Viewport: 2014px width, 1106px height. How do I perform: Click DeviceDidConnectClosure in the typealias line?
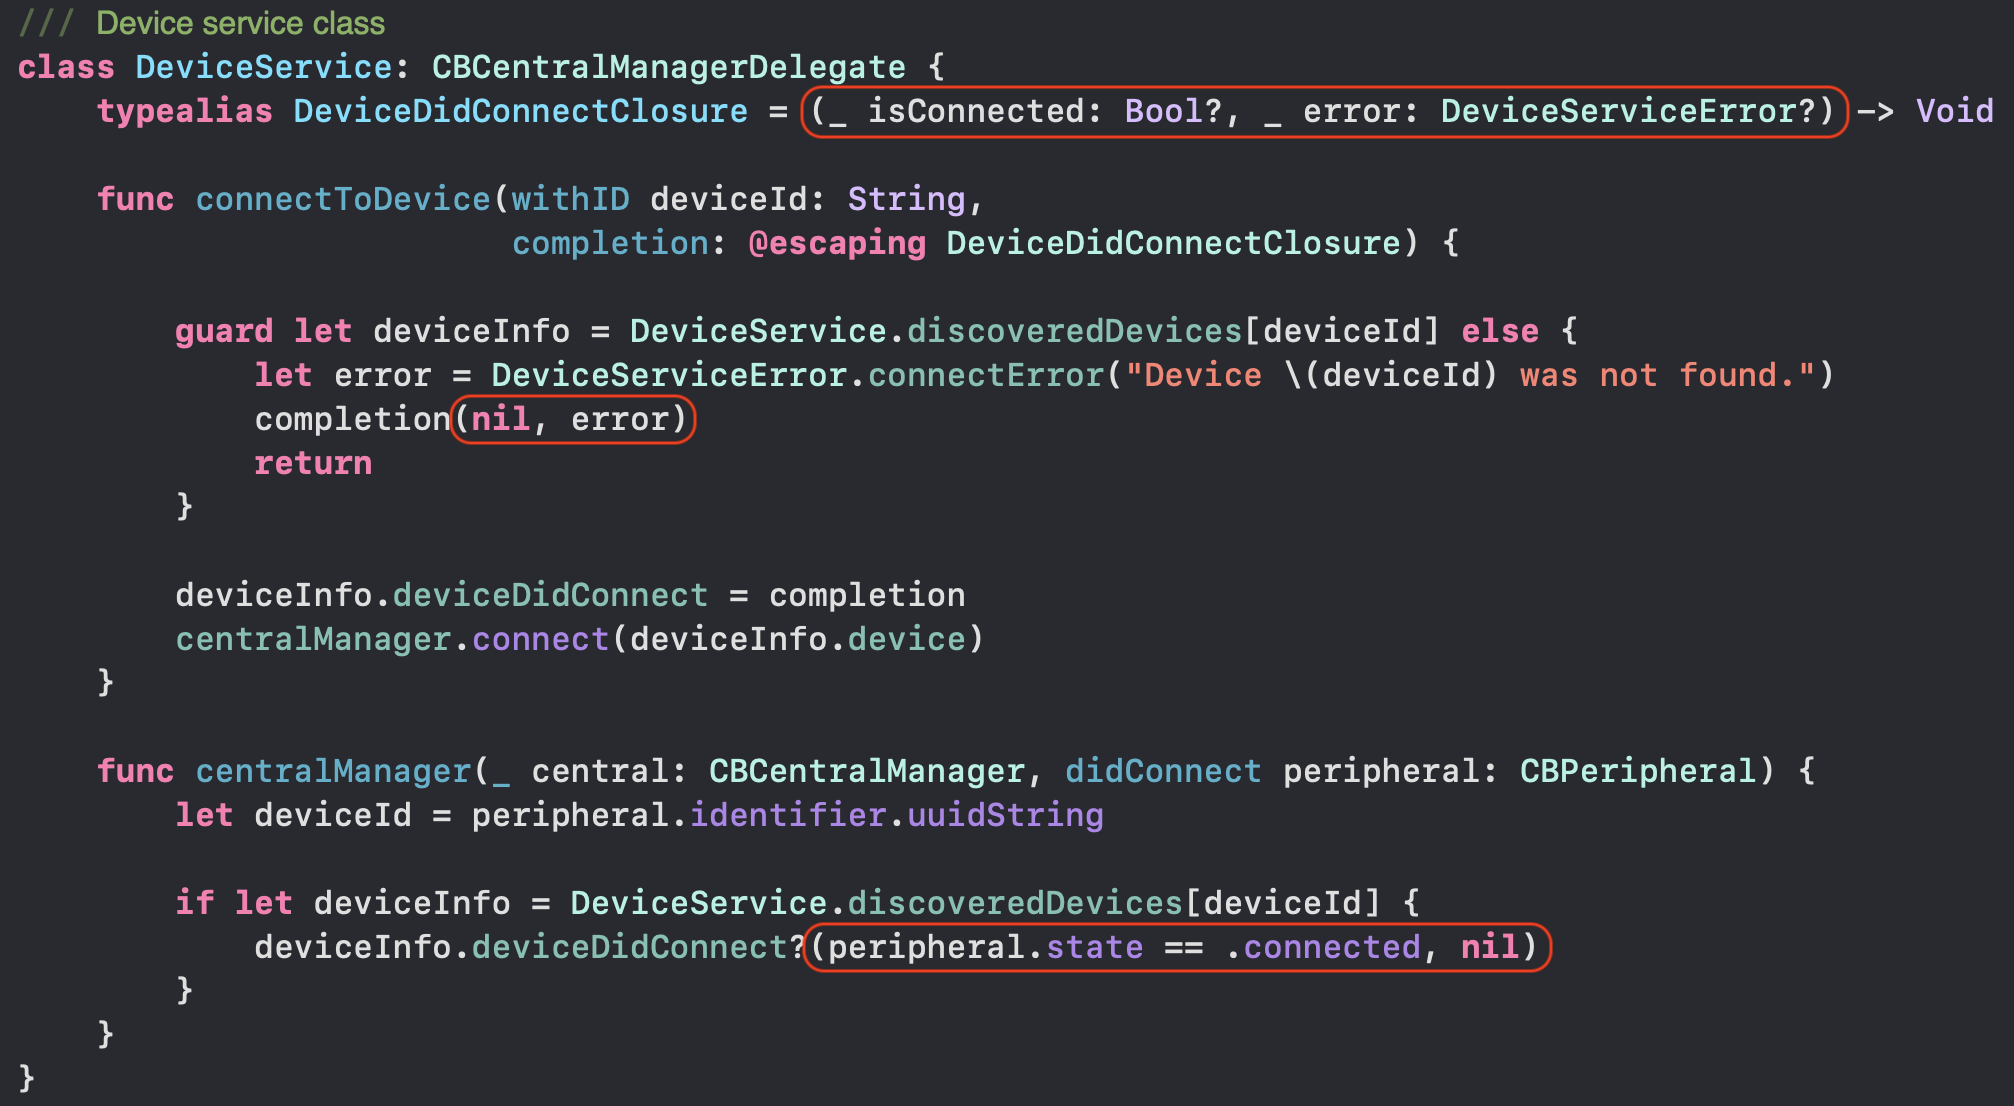tap(520, 111)
